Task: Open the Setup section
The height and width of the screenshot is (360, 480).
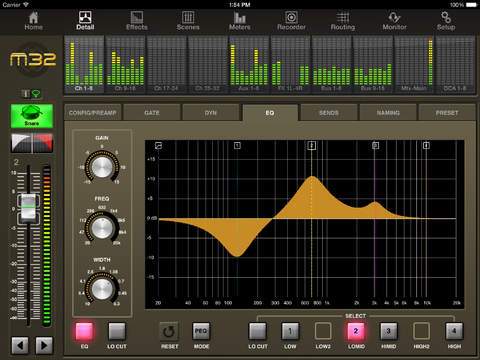Action: 446,21
